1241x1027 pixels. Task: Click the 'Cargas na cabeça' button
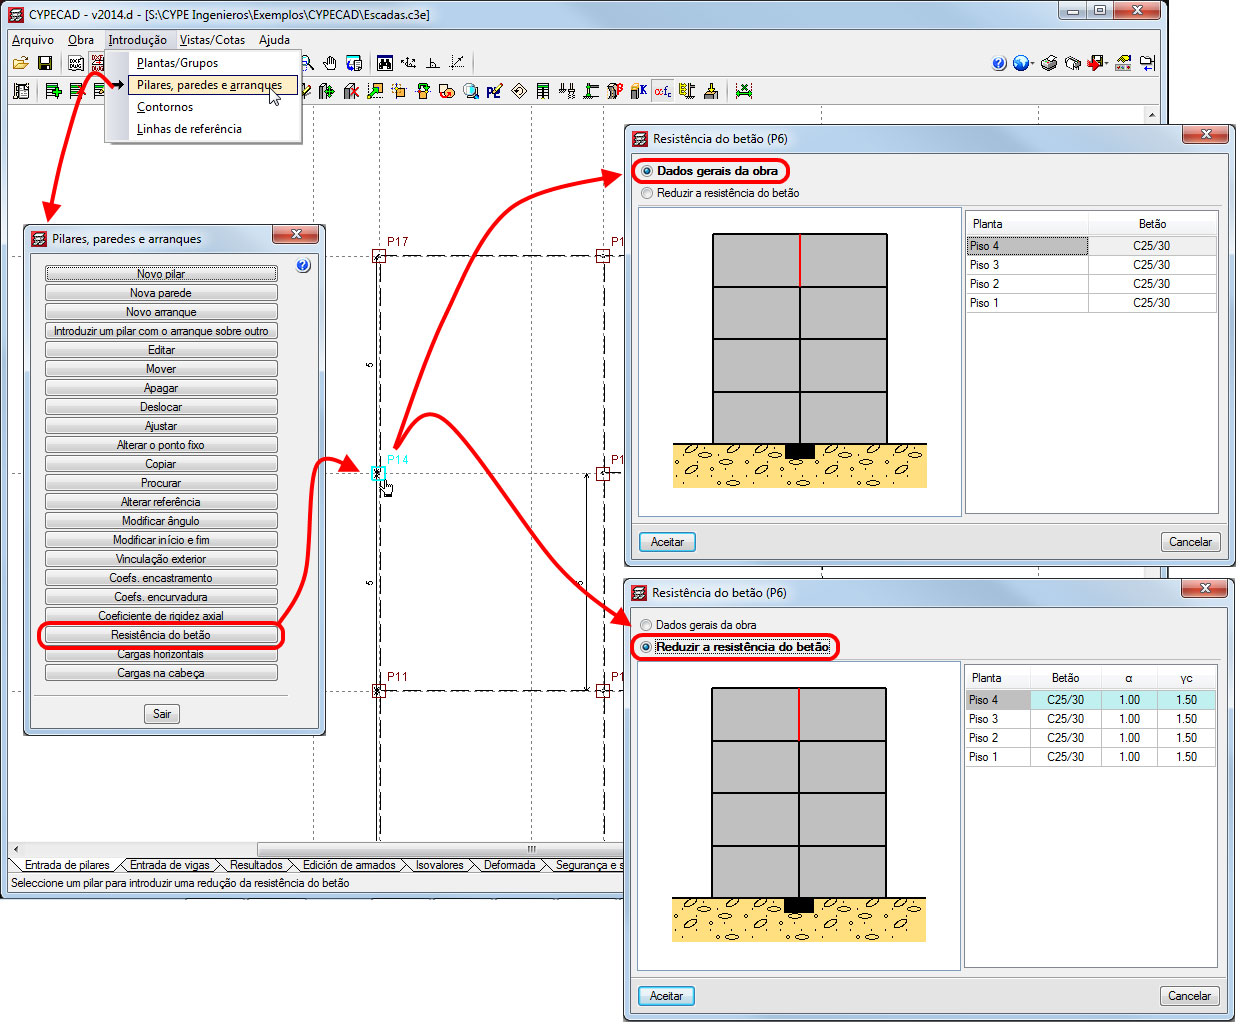pos(161,673)
